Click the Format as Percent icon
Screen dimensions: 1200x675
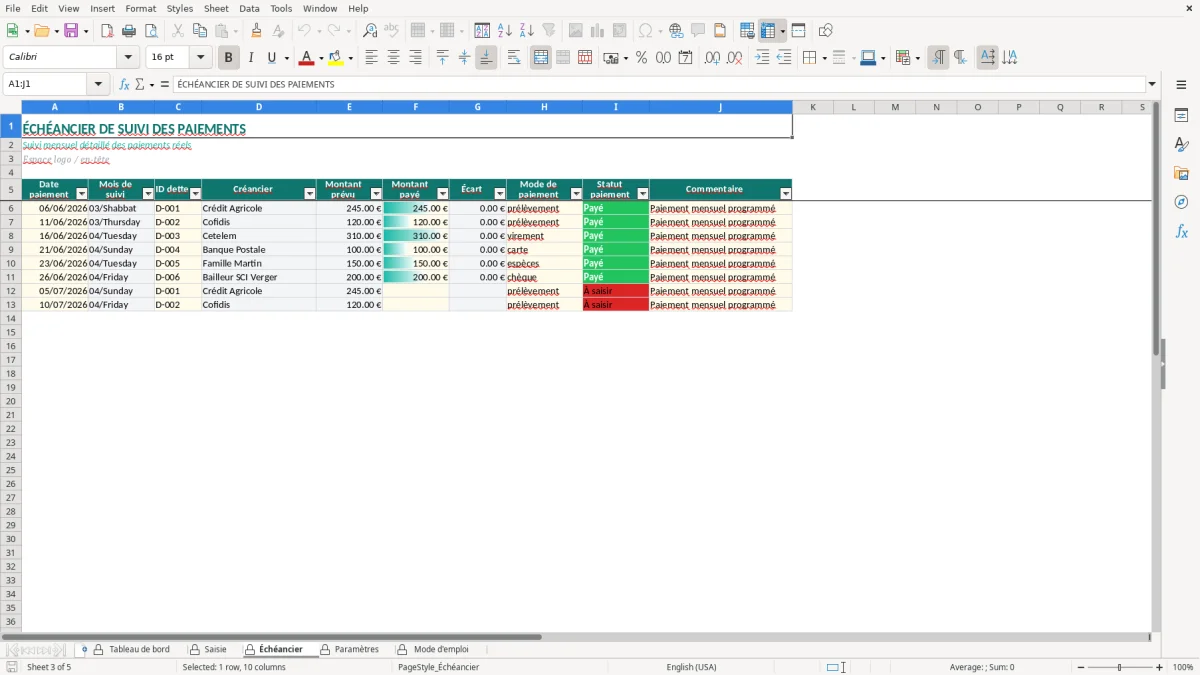point(641,58)
